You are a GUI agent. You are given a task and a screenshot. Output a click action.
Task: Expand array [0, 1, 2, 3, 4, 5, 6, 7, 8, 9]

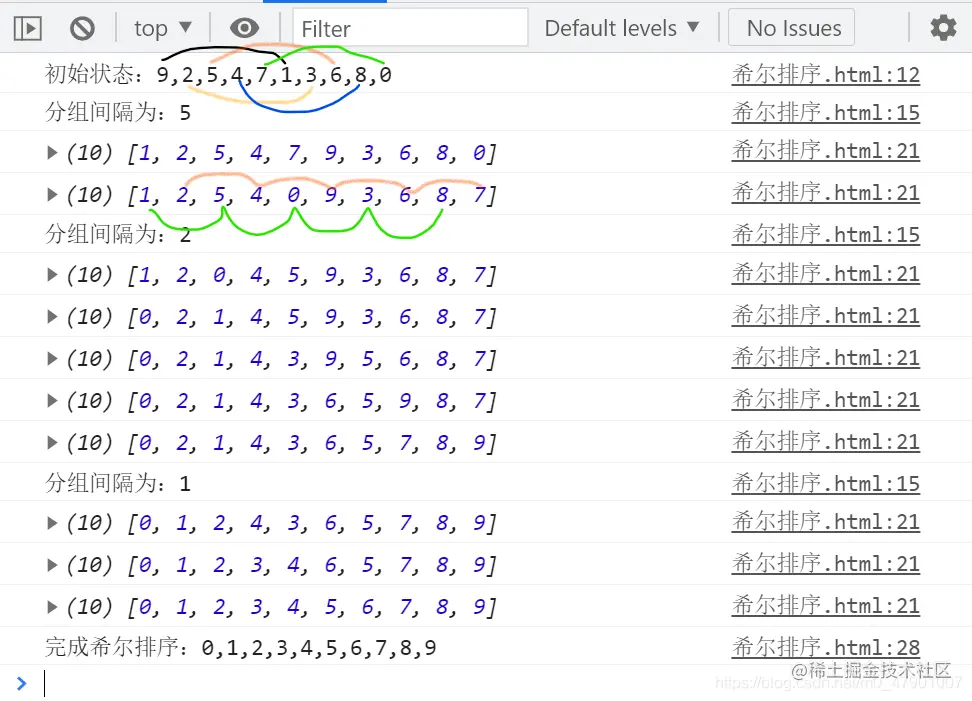coord(52,607)
